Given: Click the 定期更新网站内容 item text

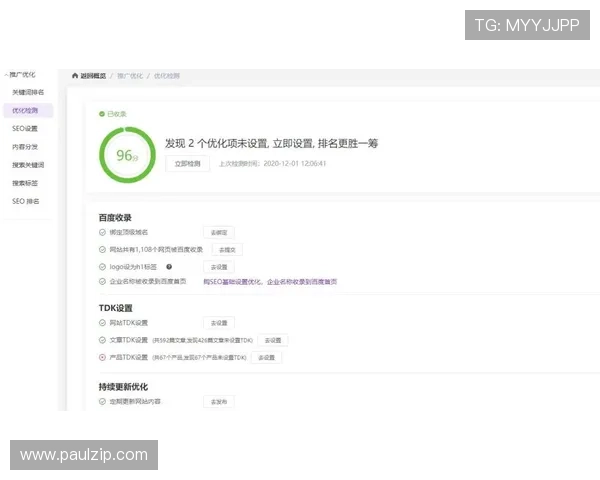Looking at the screenshot, I should (135, 402).
